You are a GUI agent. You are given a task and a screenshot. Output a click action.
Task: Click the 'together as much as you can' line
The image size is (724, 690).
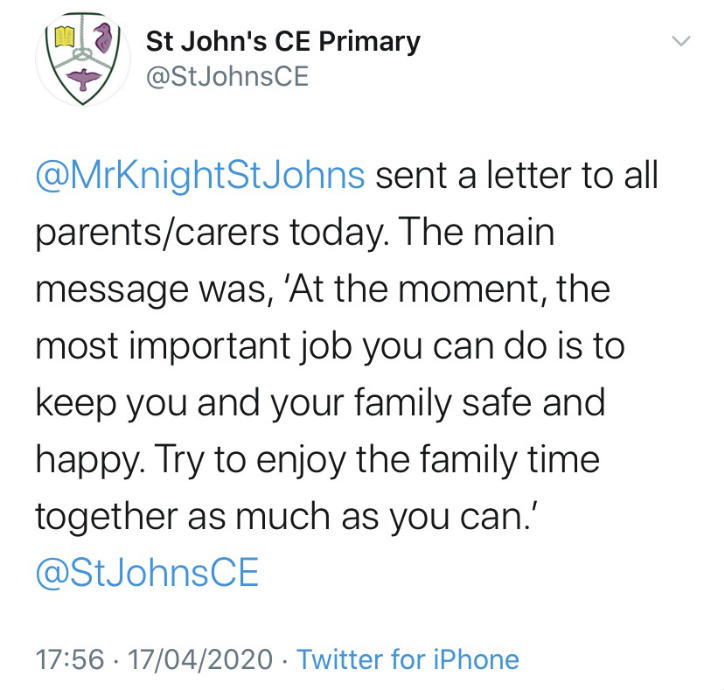coord(287,517)
